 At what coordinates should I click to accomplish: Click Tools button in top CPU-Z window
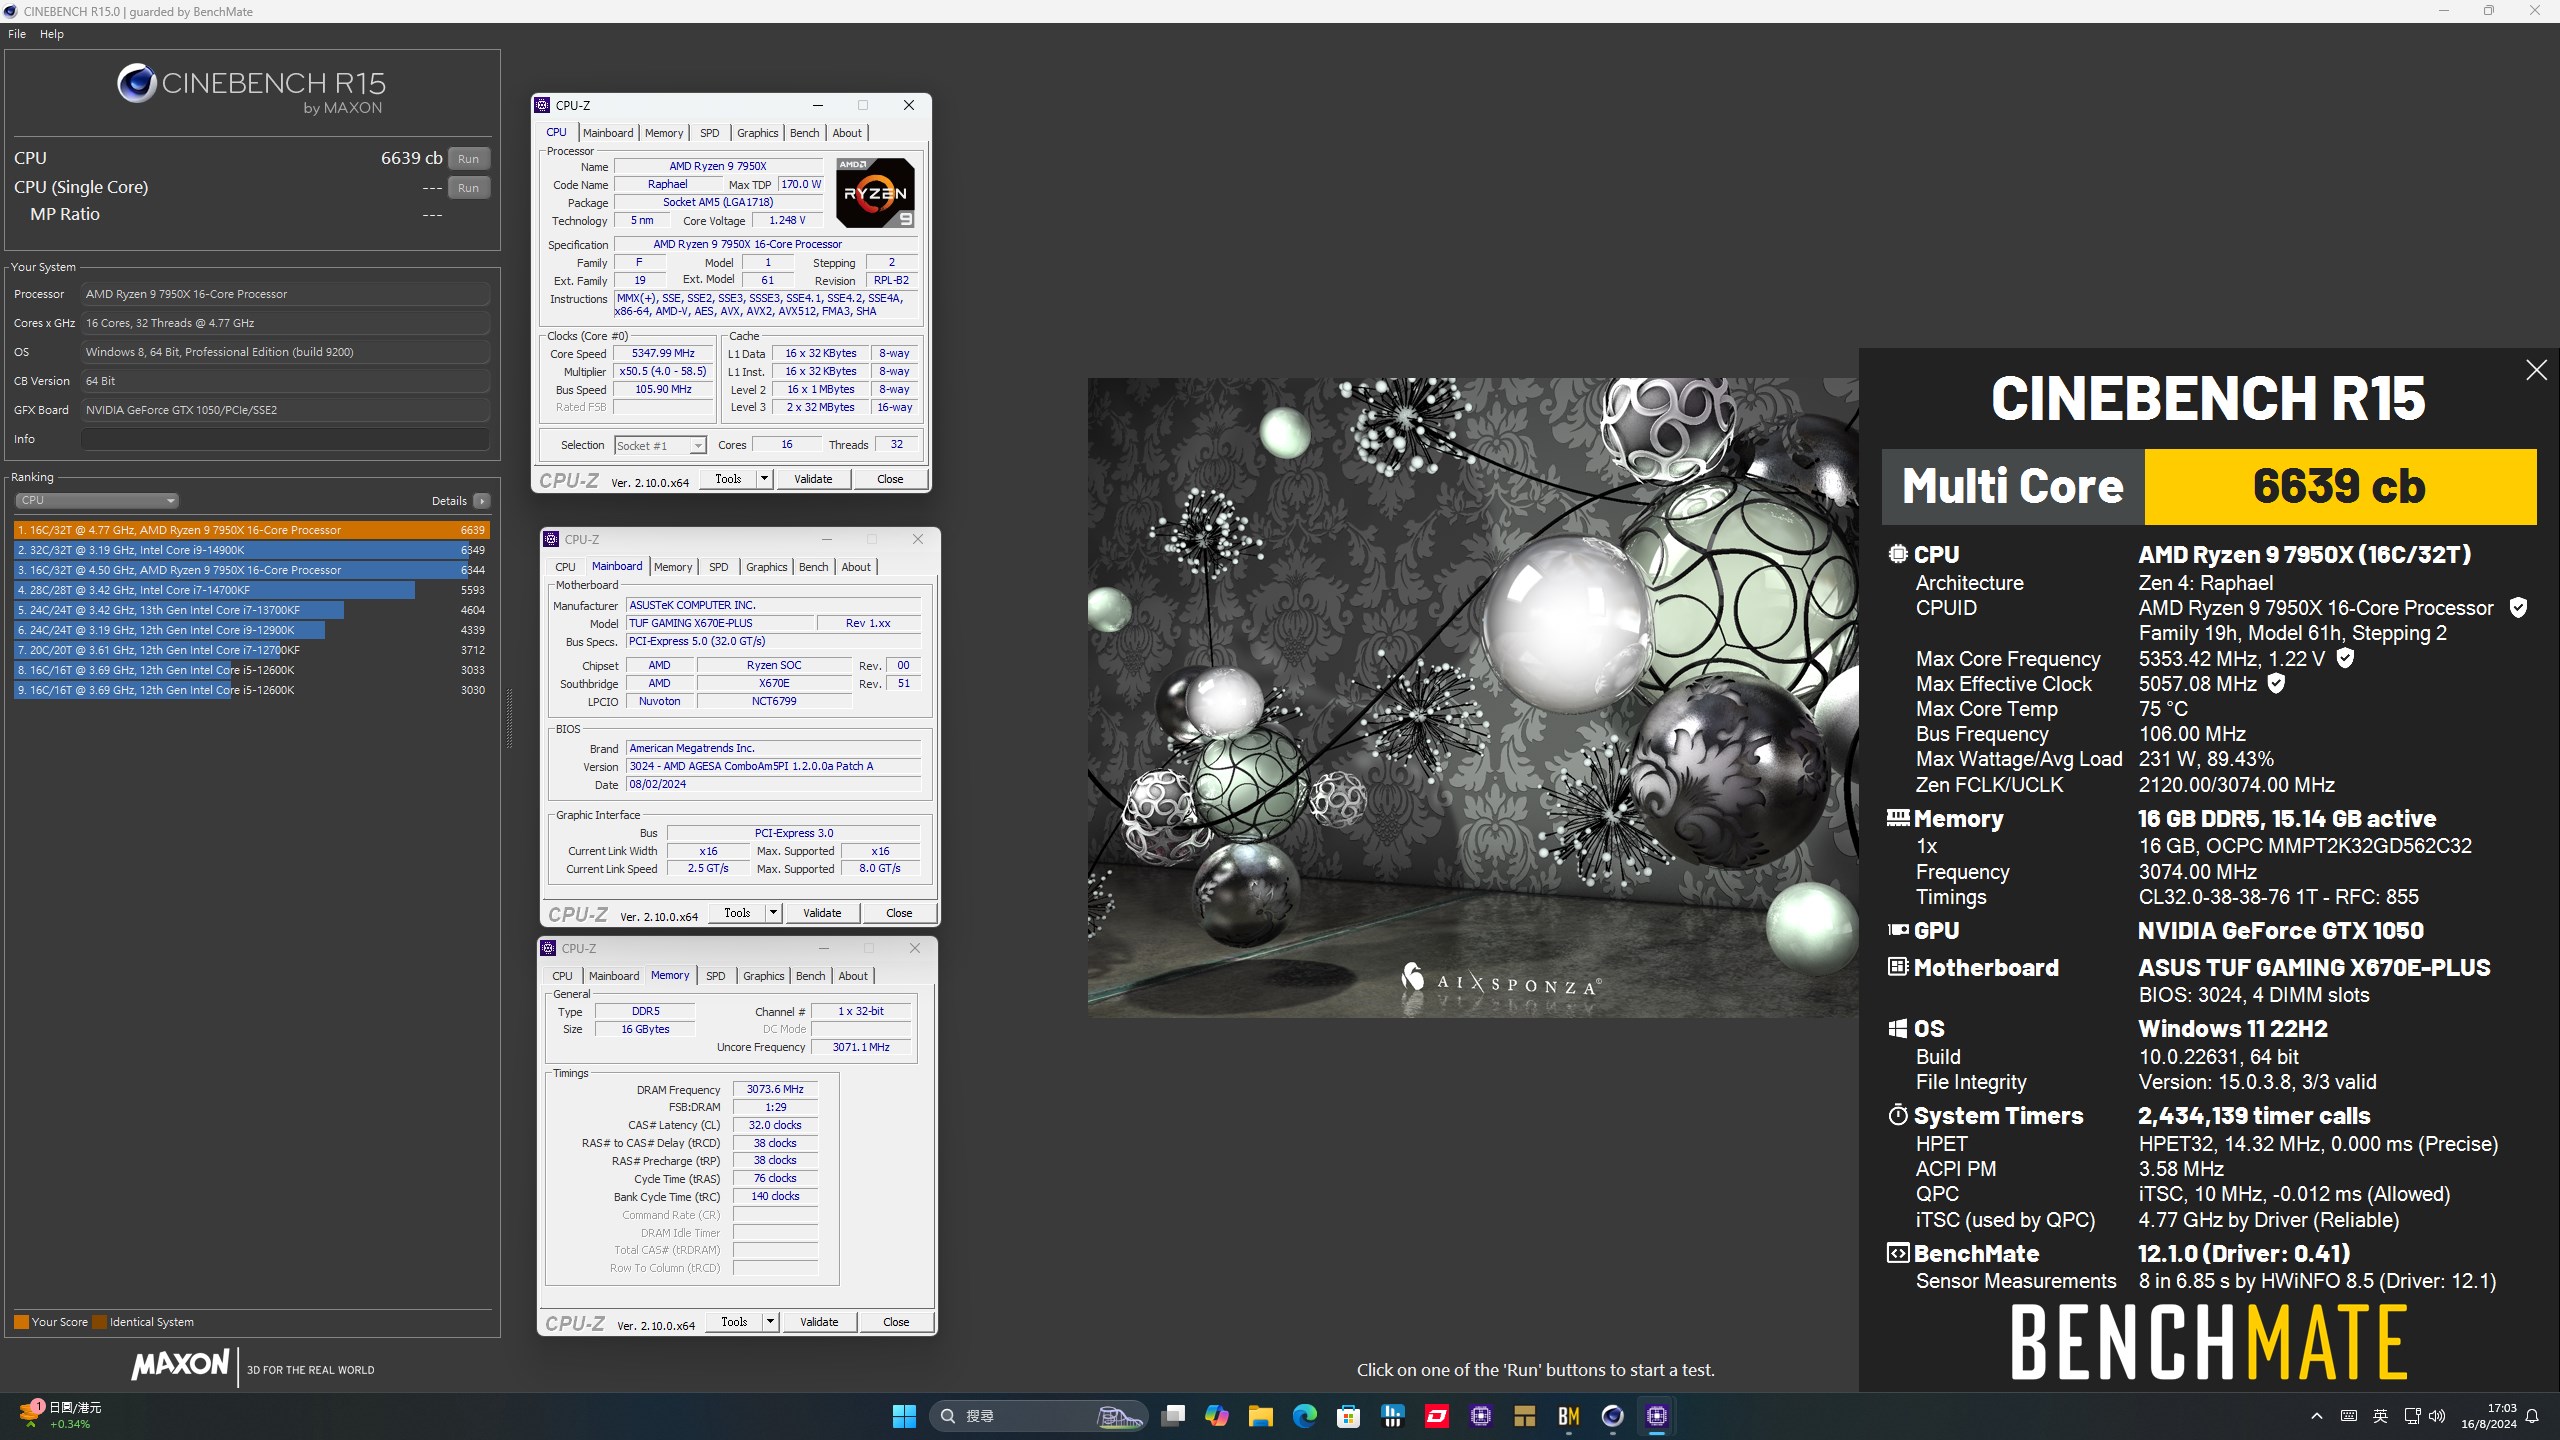coord(728,479)
